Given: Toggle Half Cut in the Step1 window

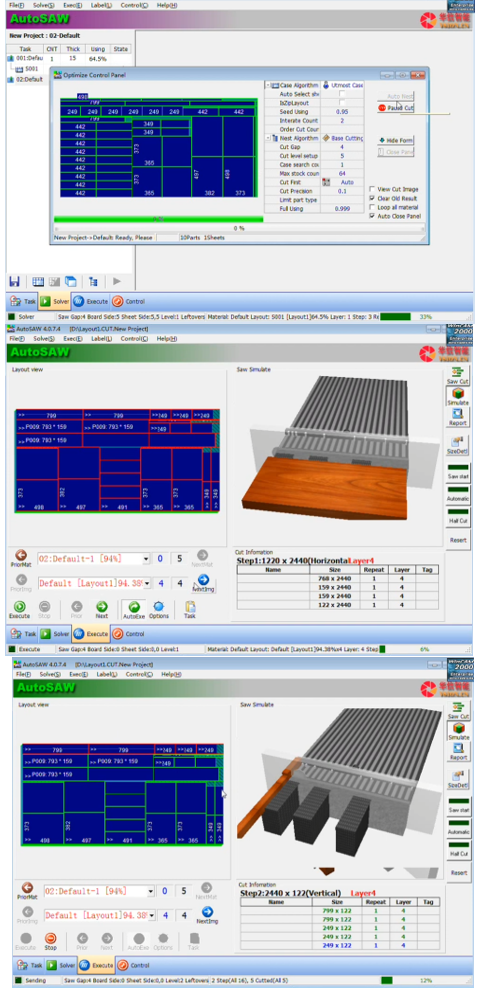Looking at the screenshot, I should (458, 516).
